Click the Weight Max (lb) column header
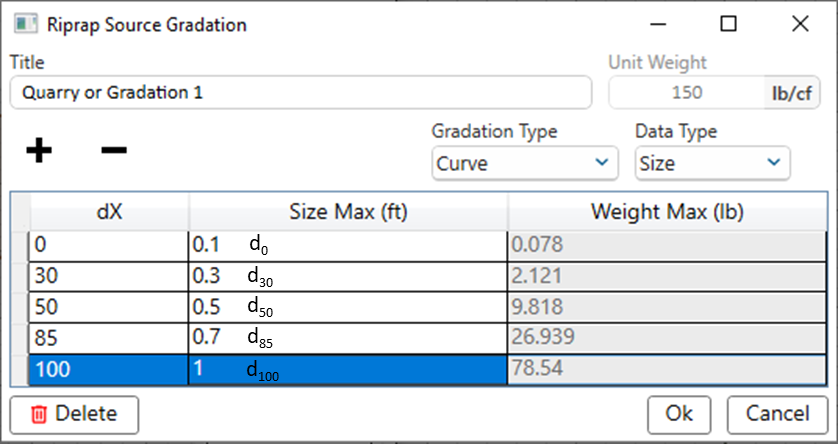The height and width of the screenshot is (444, 838). click(x=667, y=212)
